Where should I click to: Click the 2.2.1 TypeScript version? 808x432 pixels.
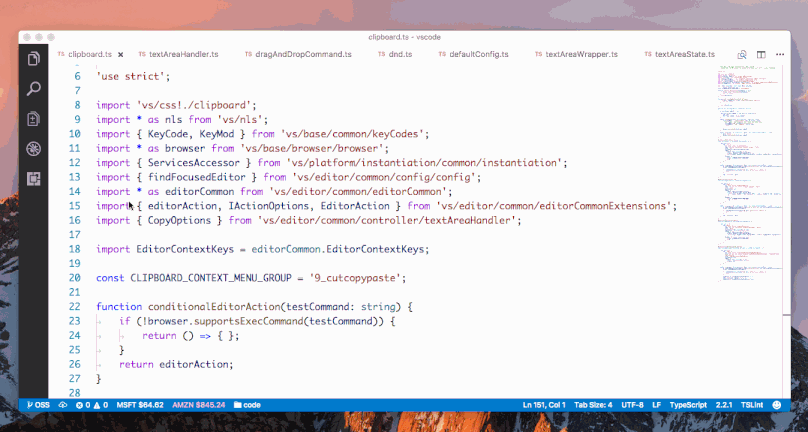[x=724, y=405]
